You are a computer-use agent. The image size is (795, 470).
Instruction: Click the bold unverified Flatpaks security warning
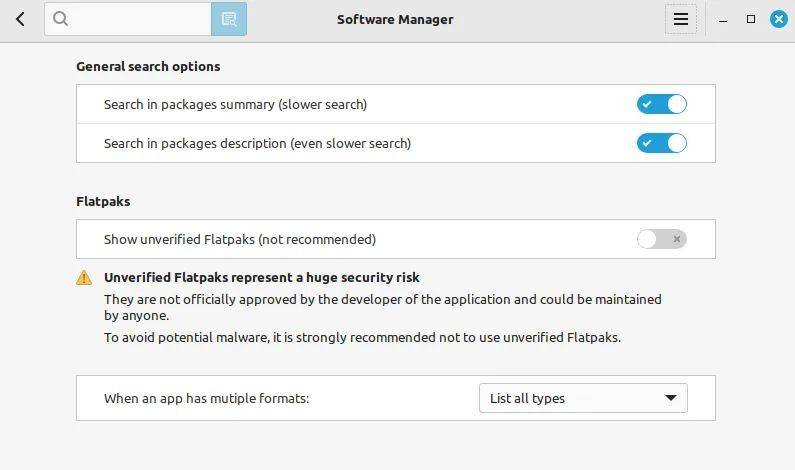click(262, 277)
